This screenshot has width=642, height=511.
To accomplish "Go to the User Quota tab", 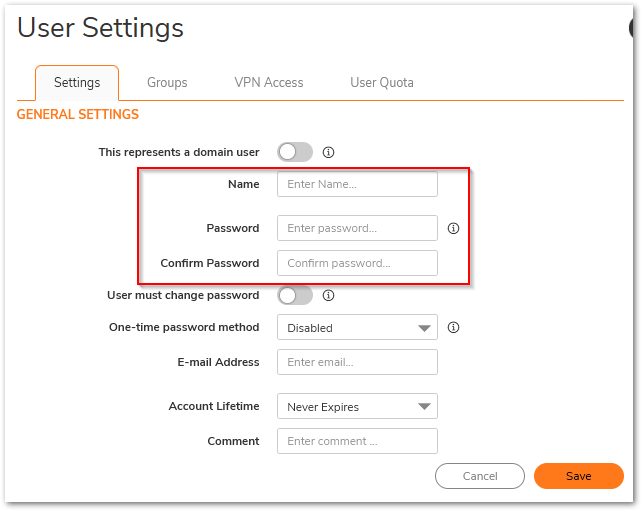I will point(382,82).
